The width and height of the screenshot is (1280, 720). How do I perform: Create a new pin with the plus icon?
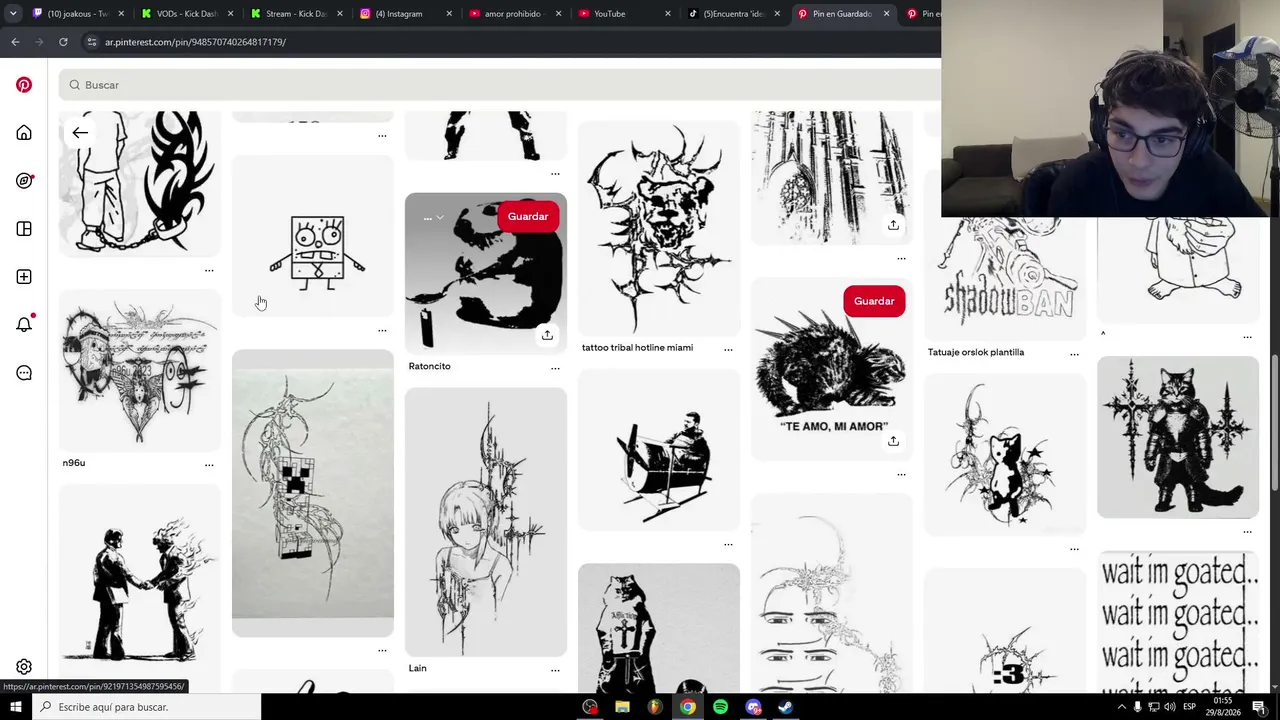24,277
